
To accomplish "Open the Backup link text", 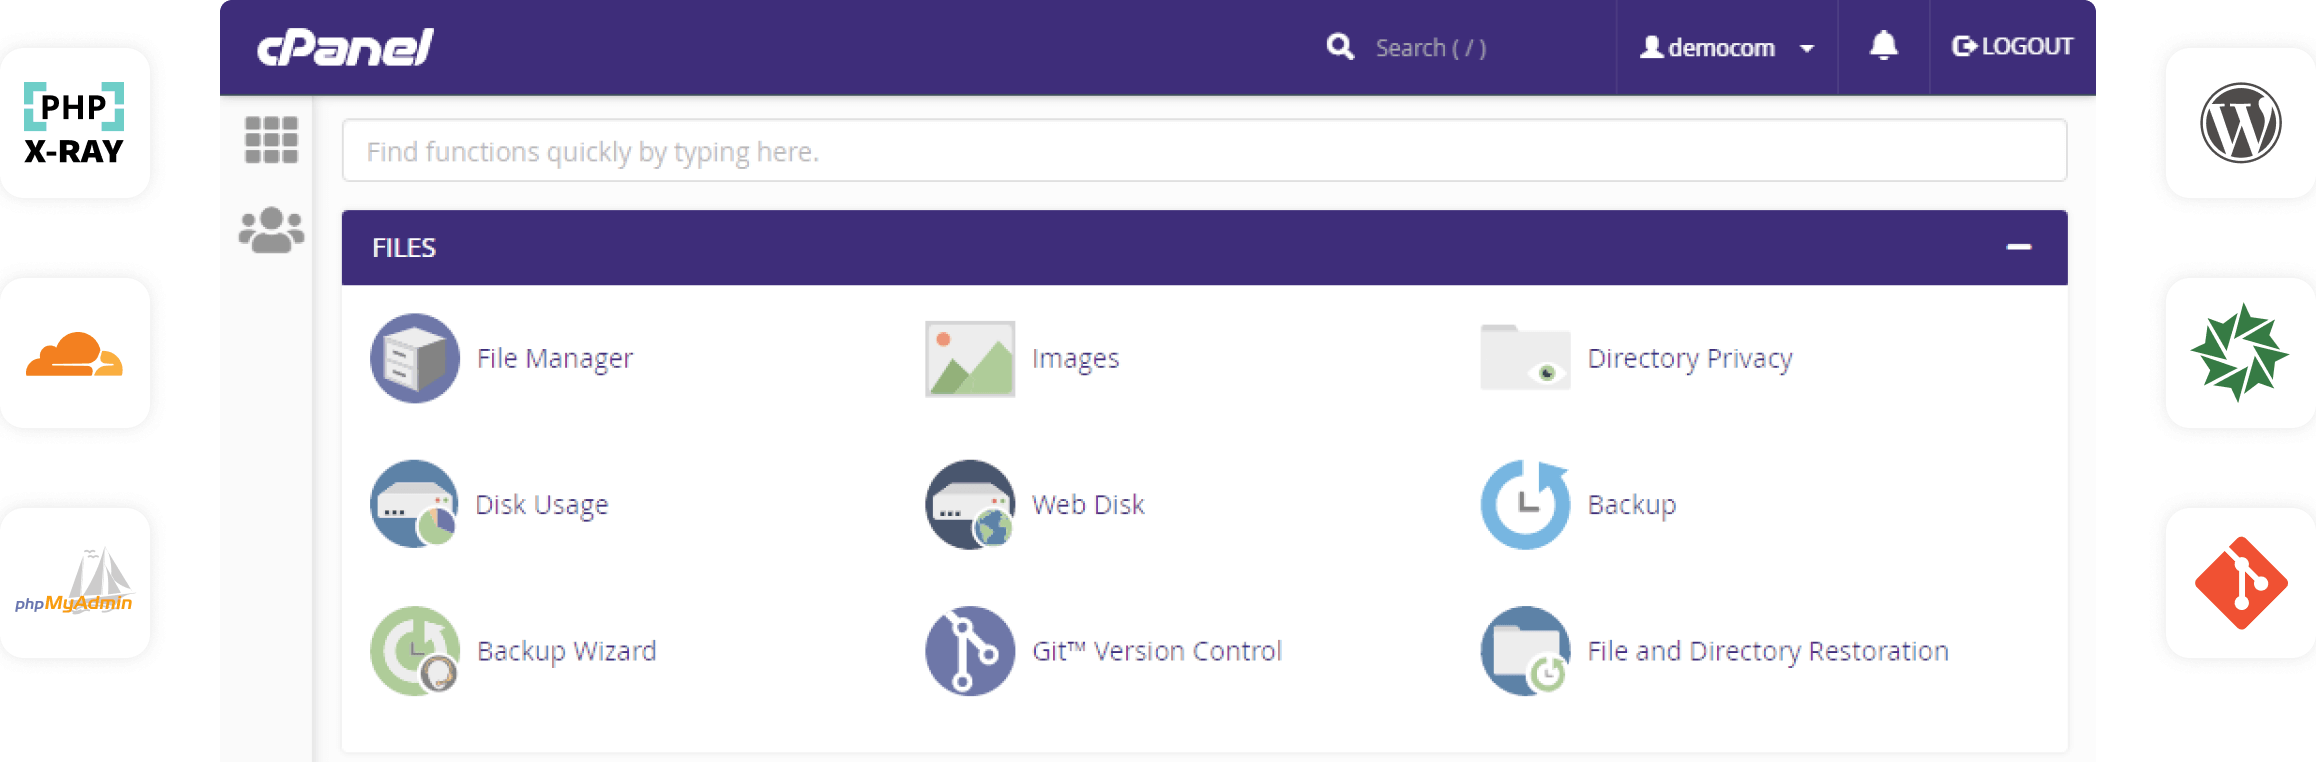I will 1632,504.
